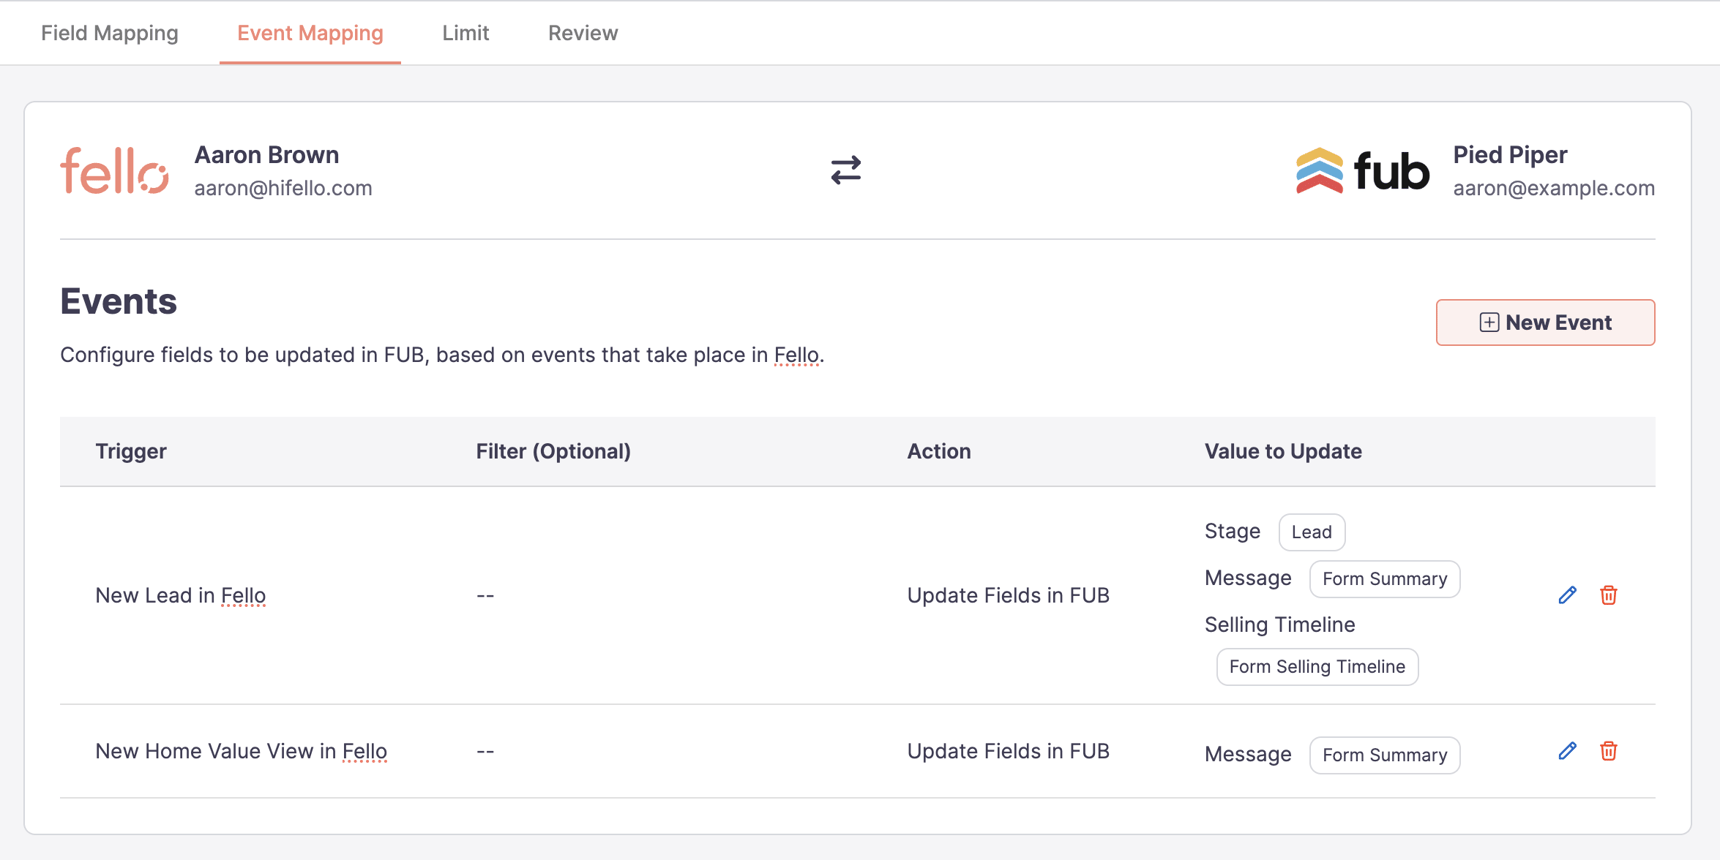The image size is (1720, 860).
Task: Select the 'New Lead in Fello' trigger text
Action: [x=180, y=595]
